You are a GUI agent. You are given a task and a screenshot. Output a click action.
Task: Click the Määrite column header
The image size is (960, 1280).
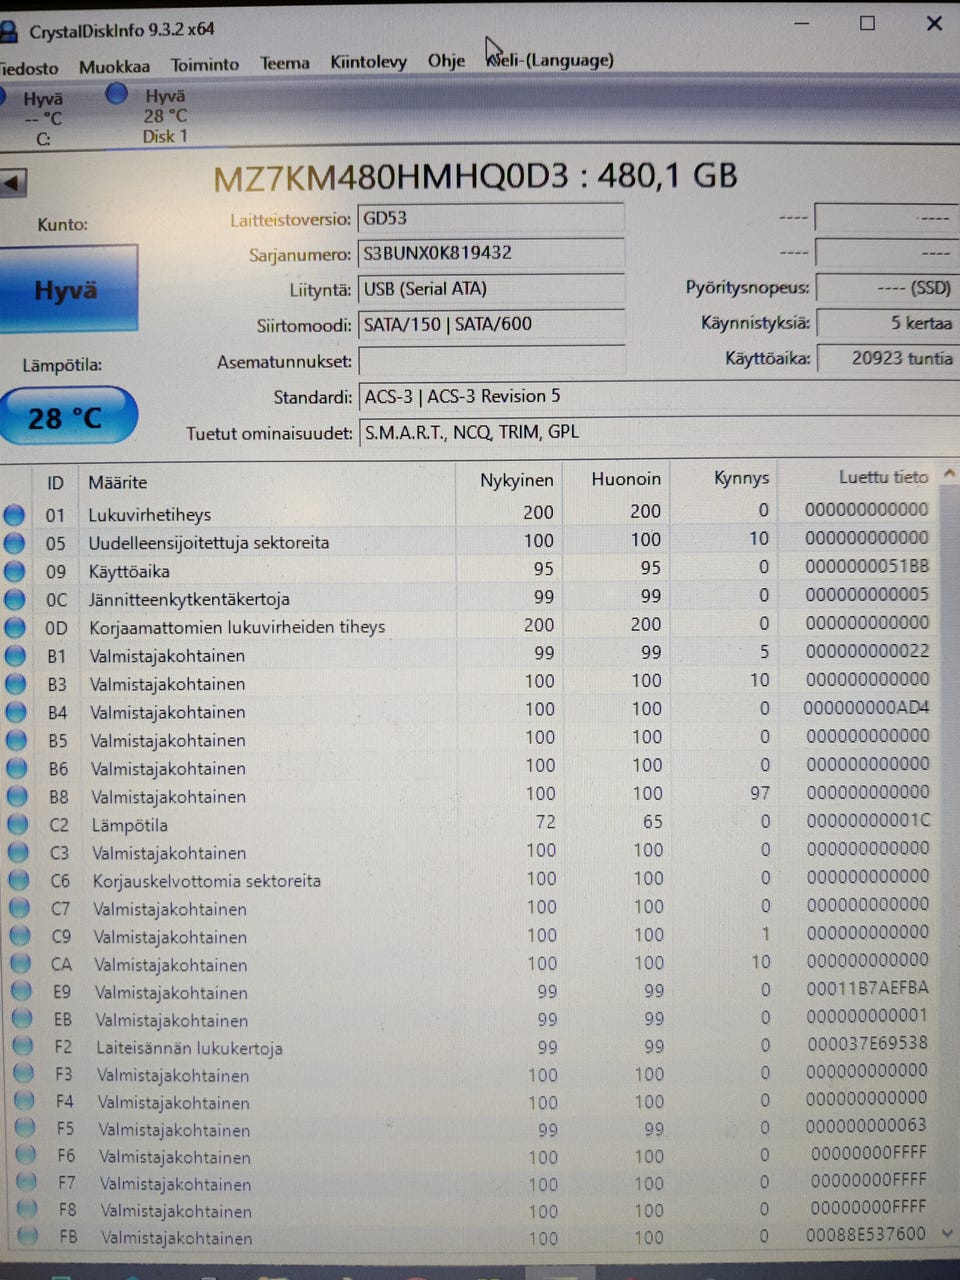pyautogui.click(x=117, y=482)
